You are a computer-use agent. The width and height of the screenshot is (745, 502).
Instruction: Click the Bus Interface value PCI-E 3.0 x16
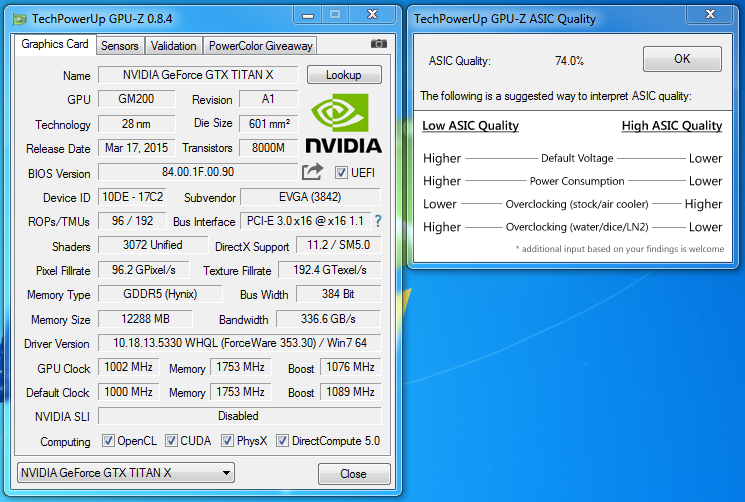click(x=305, y=221)
